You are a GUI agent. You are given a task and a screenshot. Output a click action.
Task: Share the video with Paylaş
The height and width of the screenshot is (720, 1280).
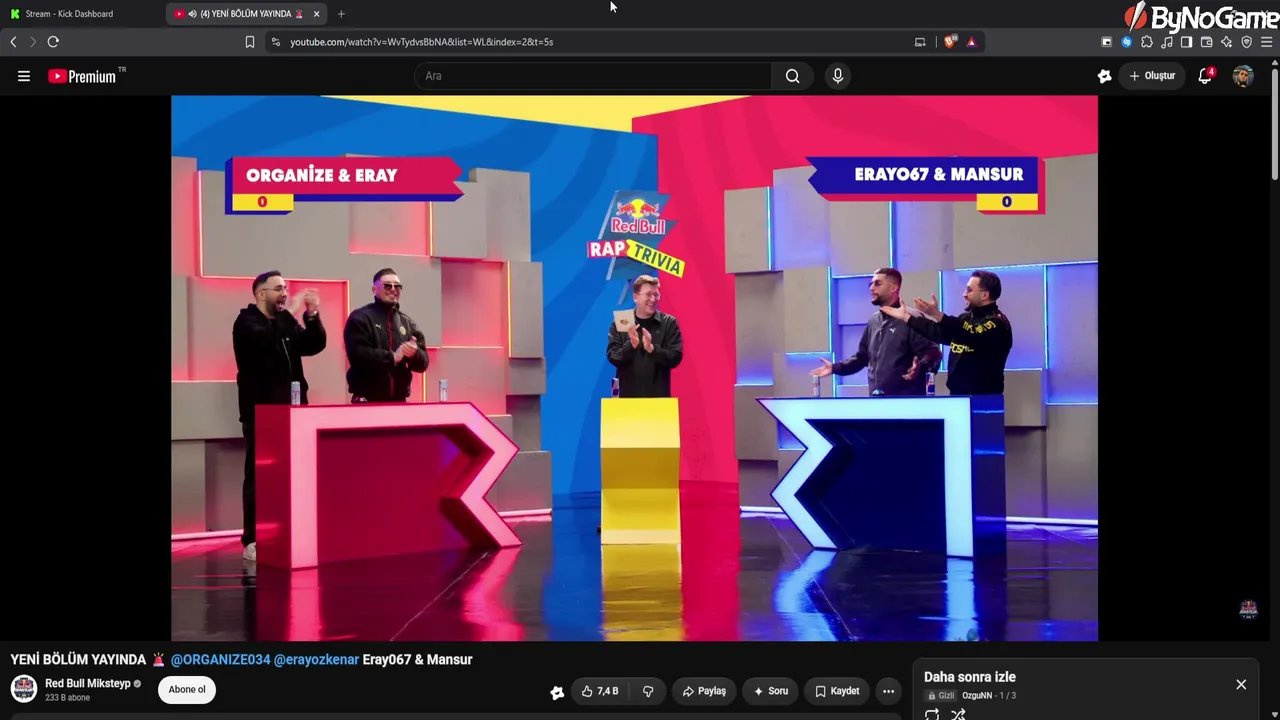tap(704, 691)
